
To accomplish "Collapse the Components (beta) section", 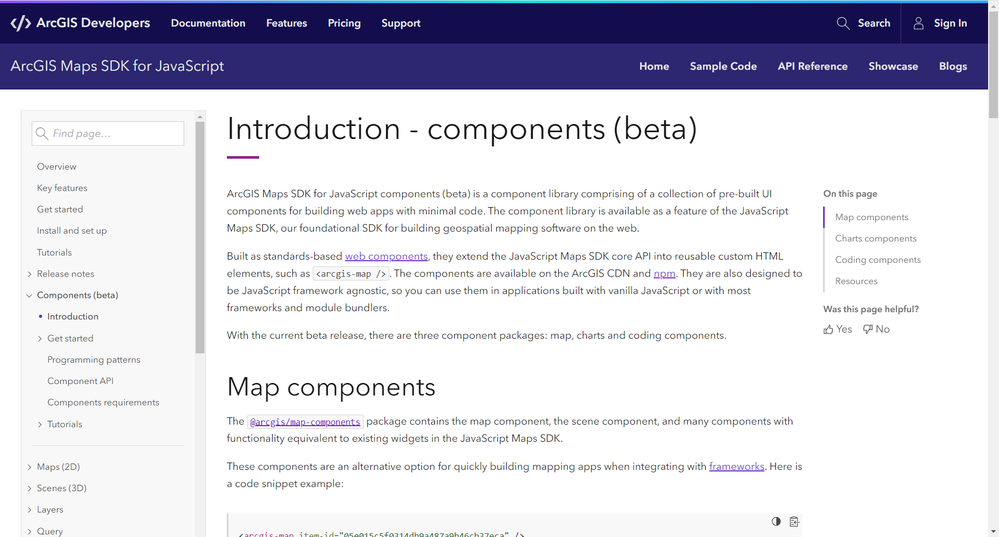I will click(x=30, y=296).
